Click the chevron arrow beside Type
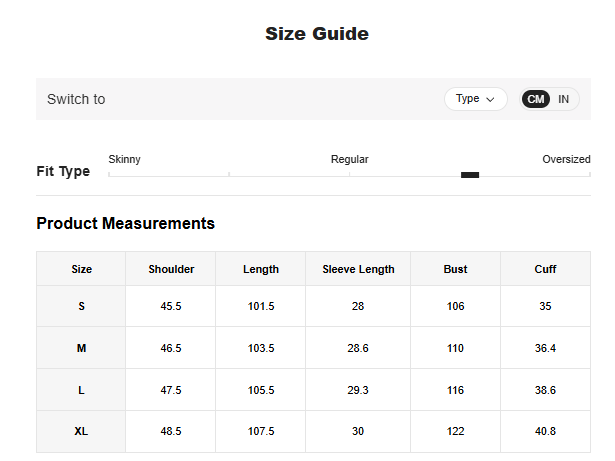 point(490,99)
